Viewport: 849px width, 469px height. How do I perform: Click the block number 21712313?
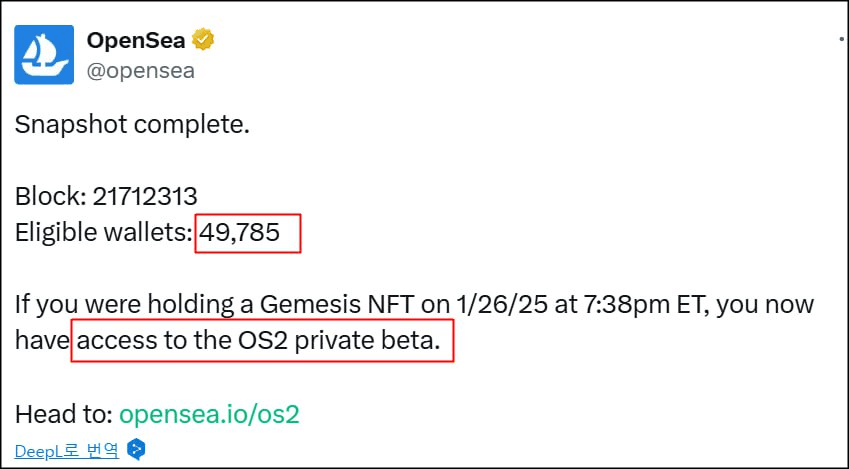(145, 196)
